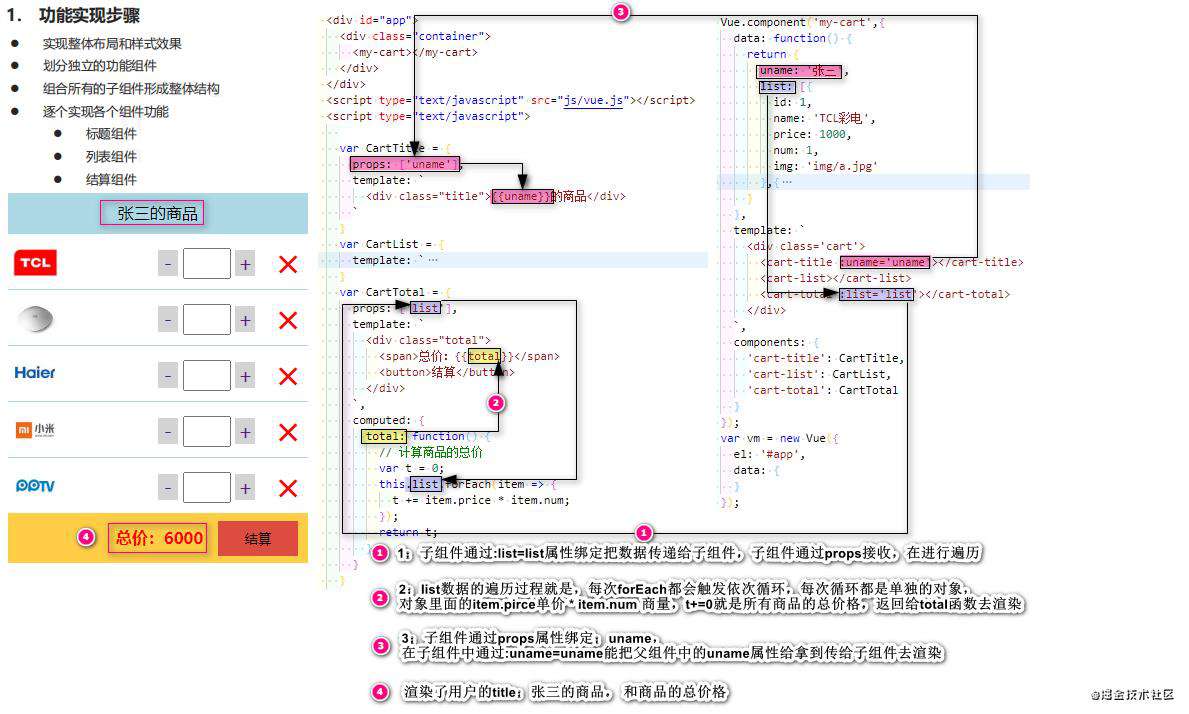The width and height of the screenshot is (1189, 714).
Task: Select sub-bullet 标题组件
Action: (111, 134)
